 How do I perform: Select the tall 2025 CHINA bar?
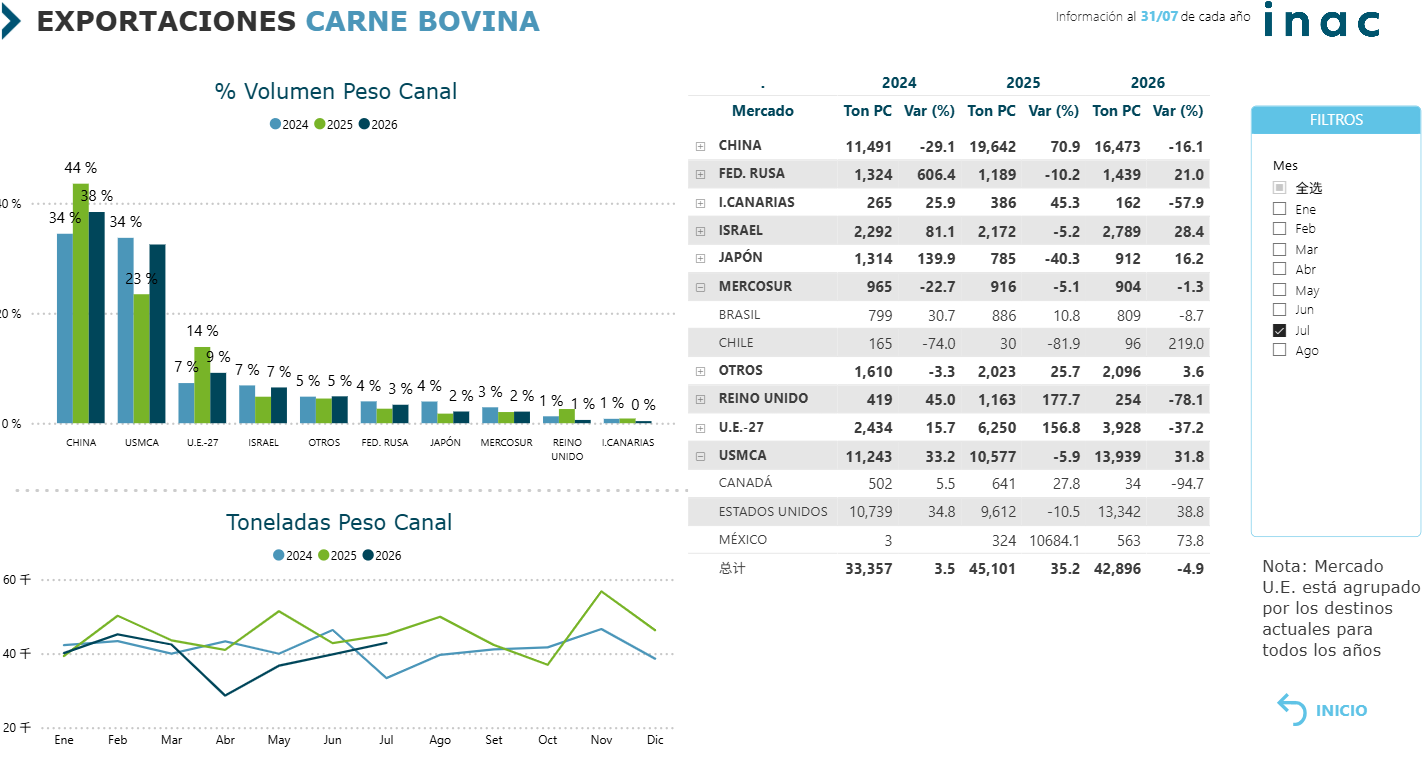coord(80,303)
